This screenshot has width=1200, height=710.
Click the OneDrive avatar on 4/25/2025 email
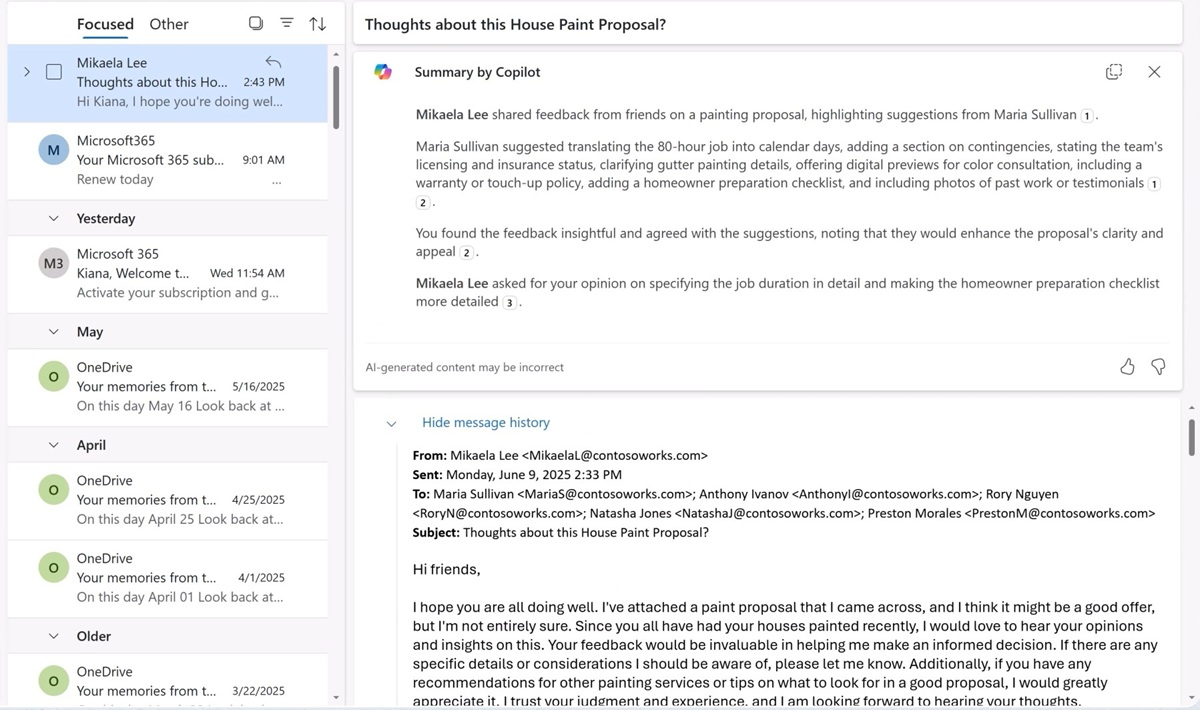click(x=53, y=490)
